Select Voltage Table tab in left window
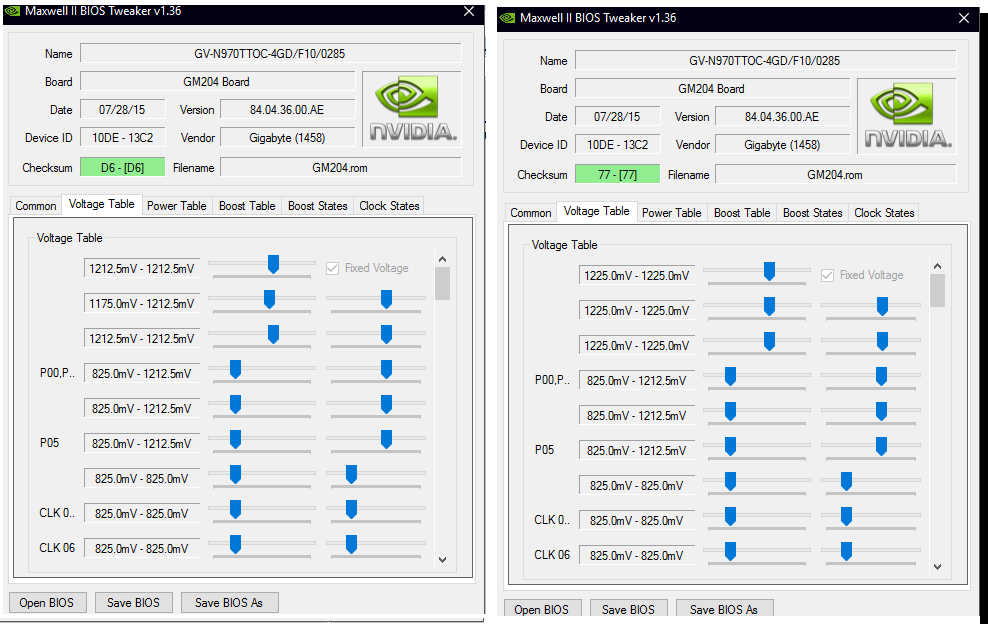The image size is (988, 624). (x=101, y=204)
